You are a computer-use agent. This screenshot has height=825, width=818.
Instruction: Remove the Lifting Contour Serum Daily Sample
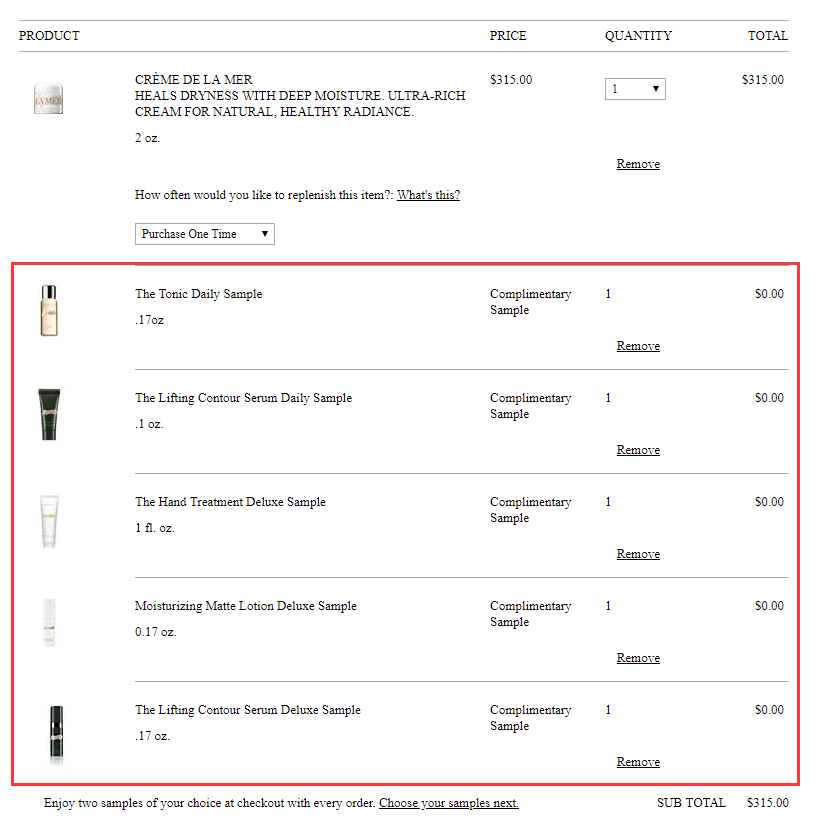pyautogui.click(x=638, y=450)
